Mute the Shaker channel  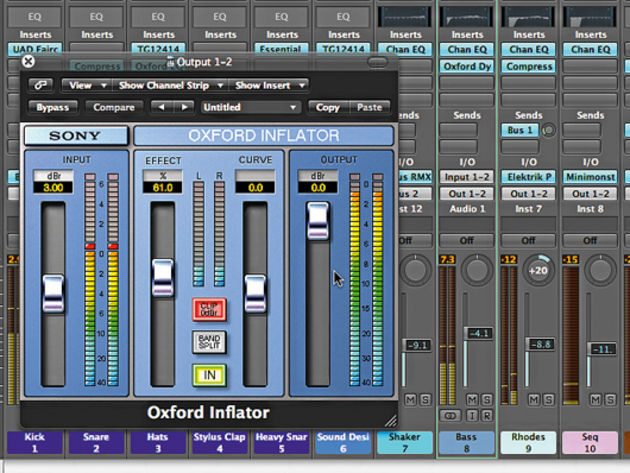410,399
